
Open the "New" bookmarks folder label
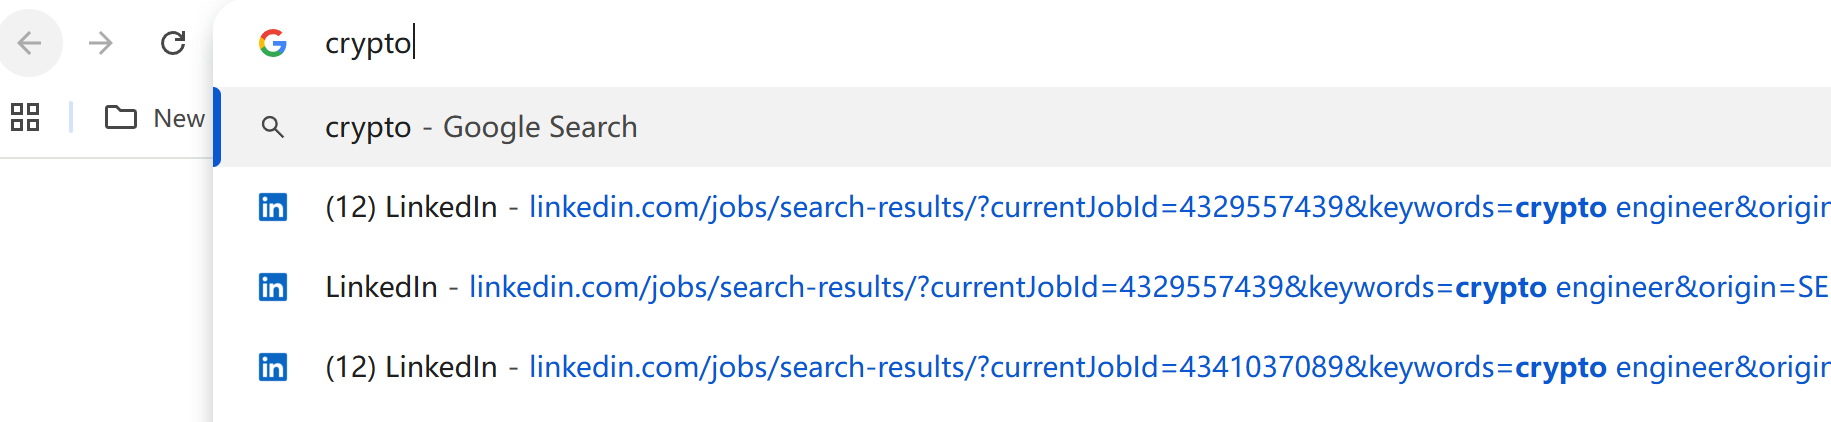(179, 118)
